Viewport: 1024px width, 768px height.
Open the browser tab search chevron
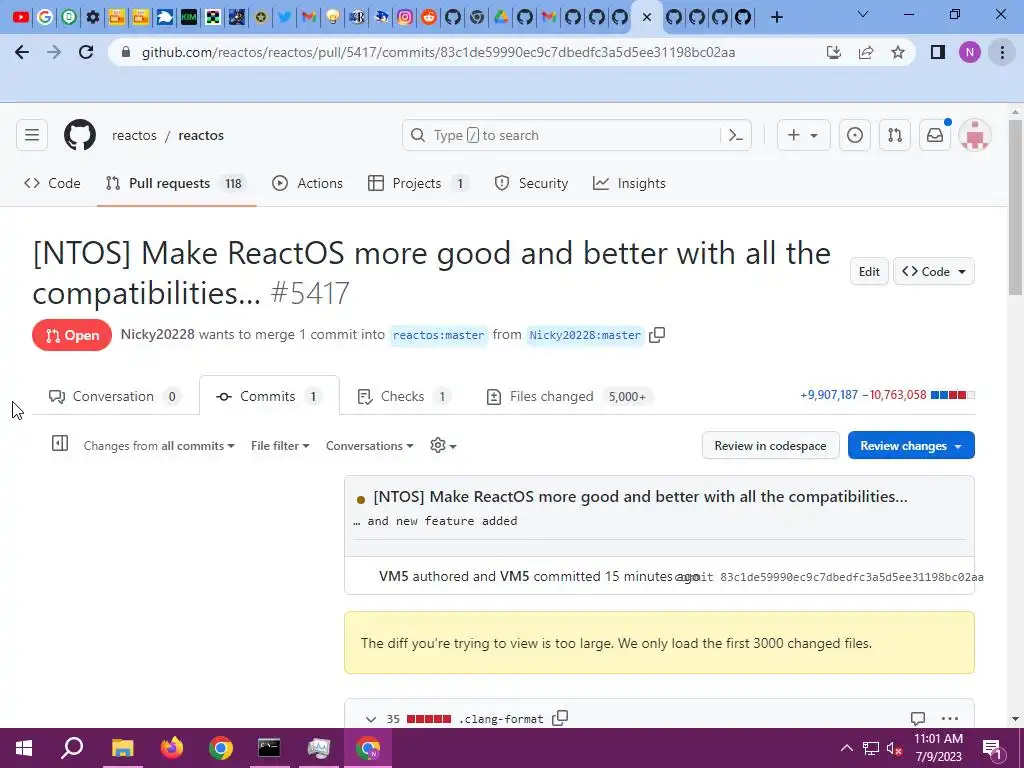pos(863,14)
